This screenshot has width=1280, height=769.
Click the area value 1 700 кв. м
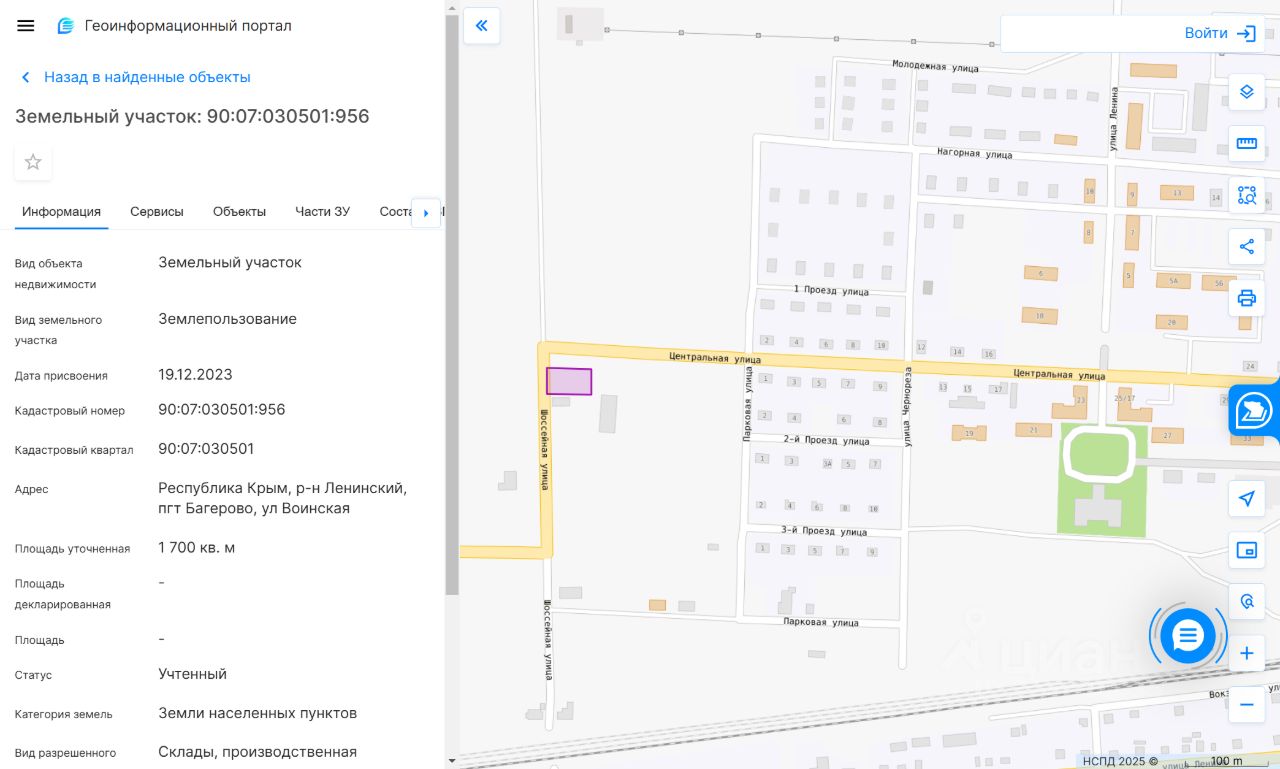197,548
